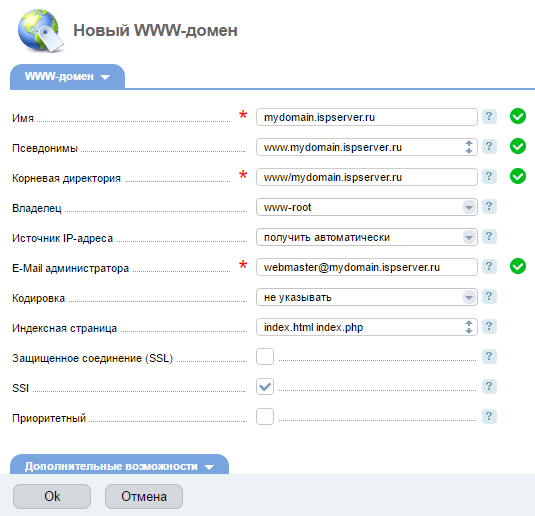Enable Защищенное соединение (SSL) checkbox
Viewport: 535px width, 516px height.
click(x=265, y=357)
